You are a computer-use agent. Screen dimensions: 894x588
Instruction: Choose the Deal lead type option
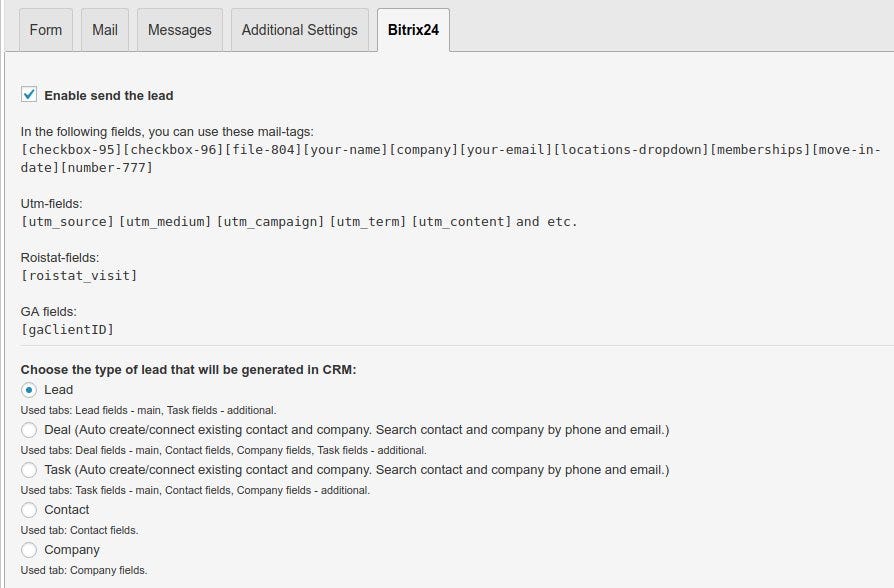click(29, 430)
